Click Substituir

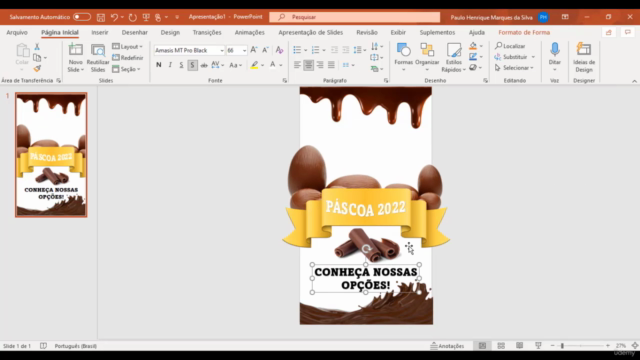point(512,57)
